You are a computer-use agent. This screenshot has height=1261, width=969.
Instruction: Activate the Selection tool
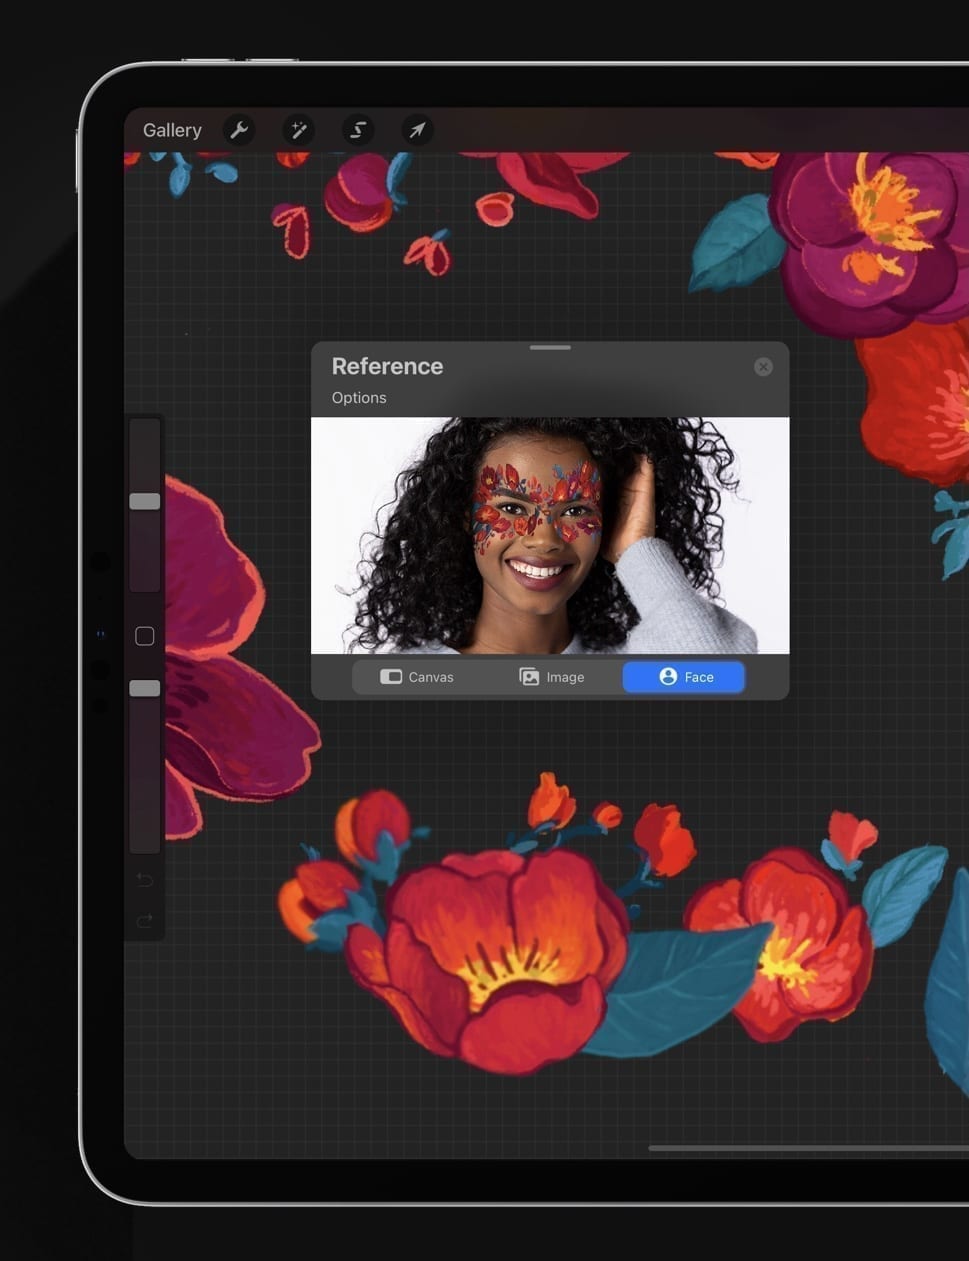click(357, 130)
